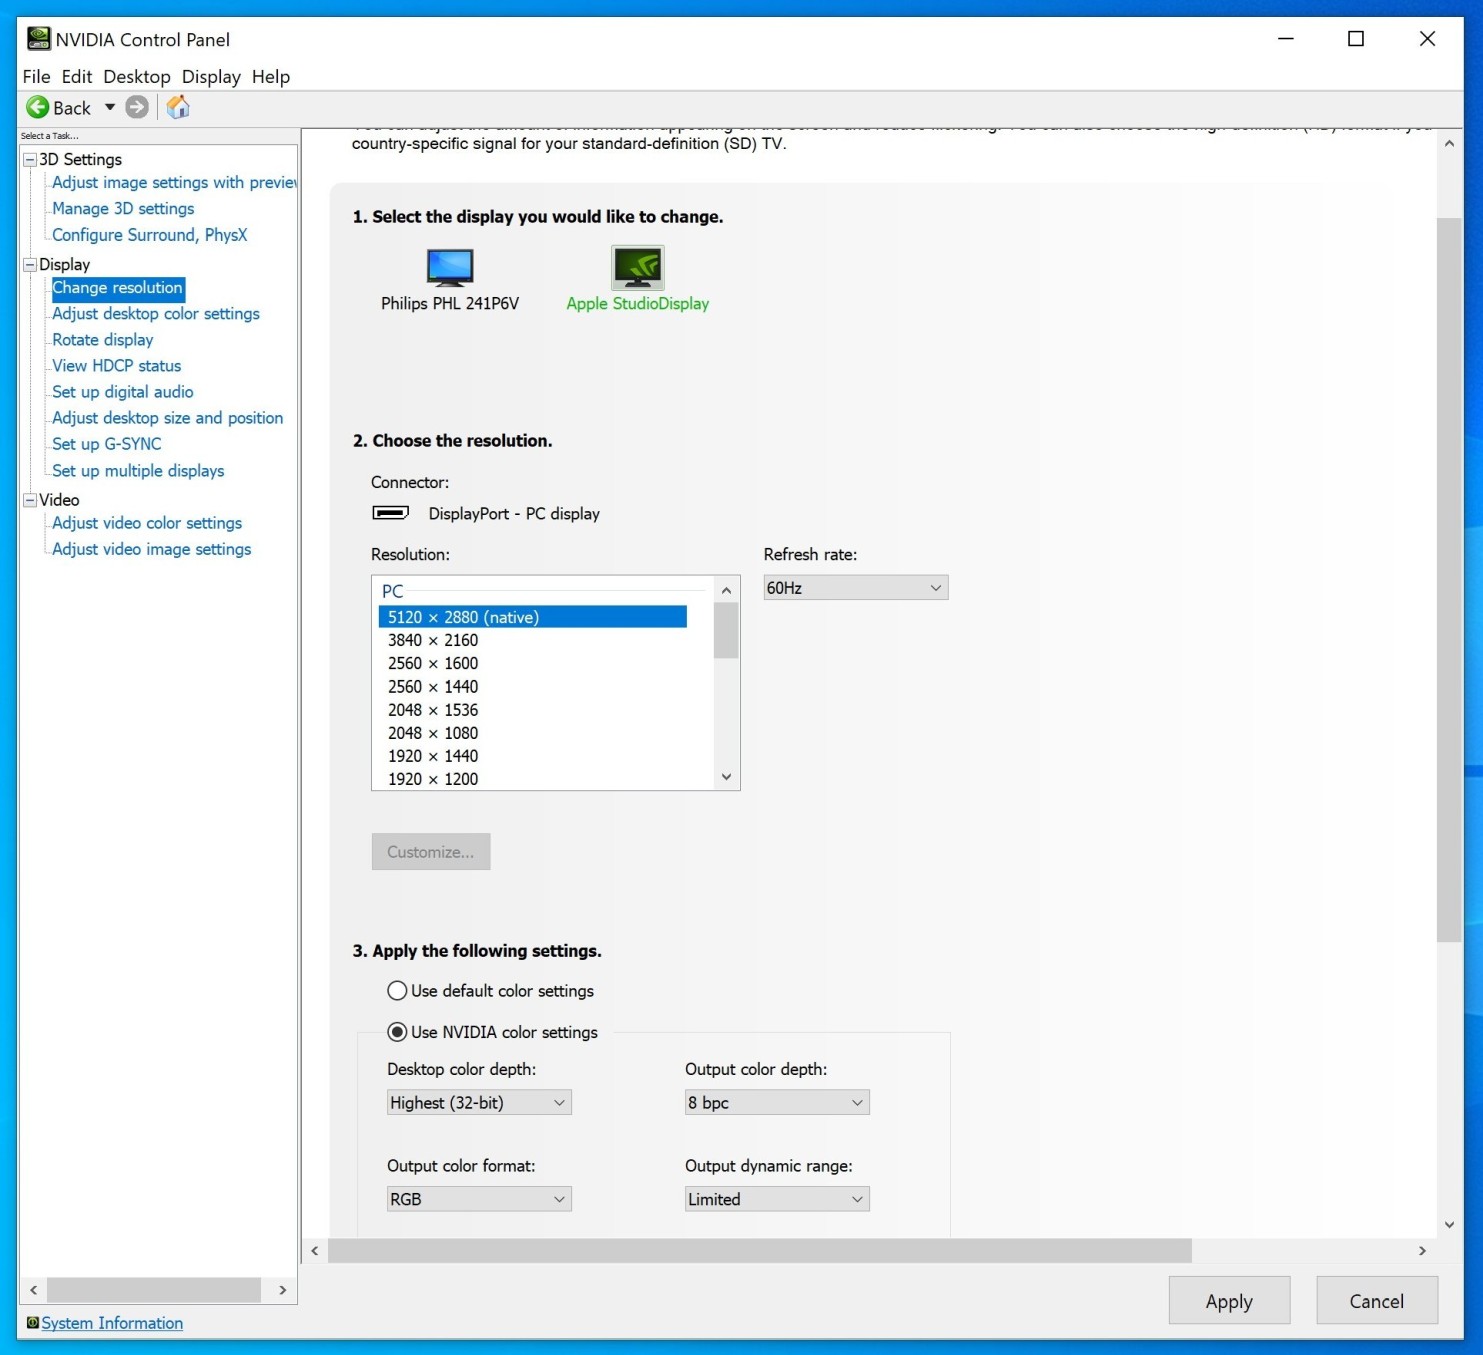The height and width of the screenshot is (1355, 1483).
Task: Open View HDCP status
Action: (117, 365)
